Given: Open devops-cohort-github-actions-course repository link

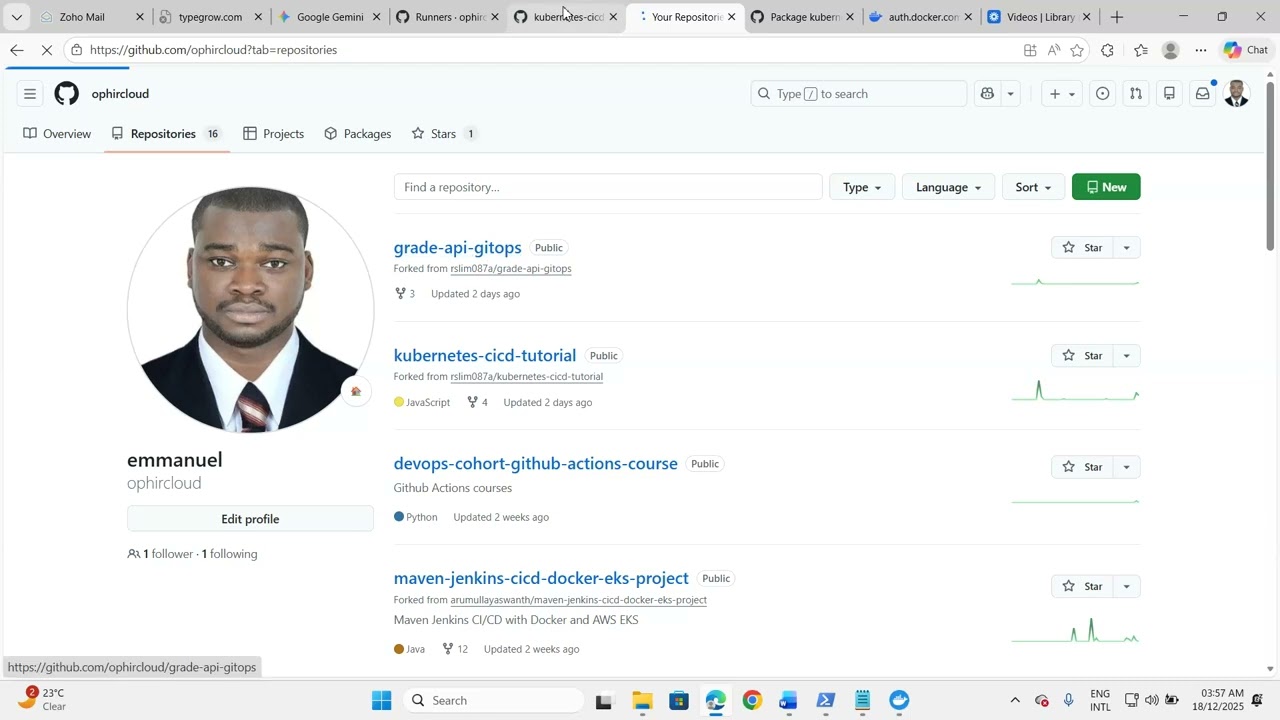Looking at the screenshot, I should click(x=536, y=463).
